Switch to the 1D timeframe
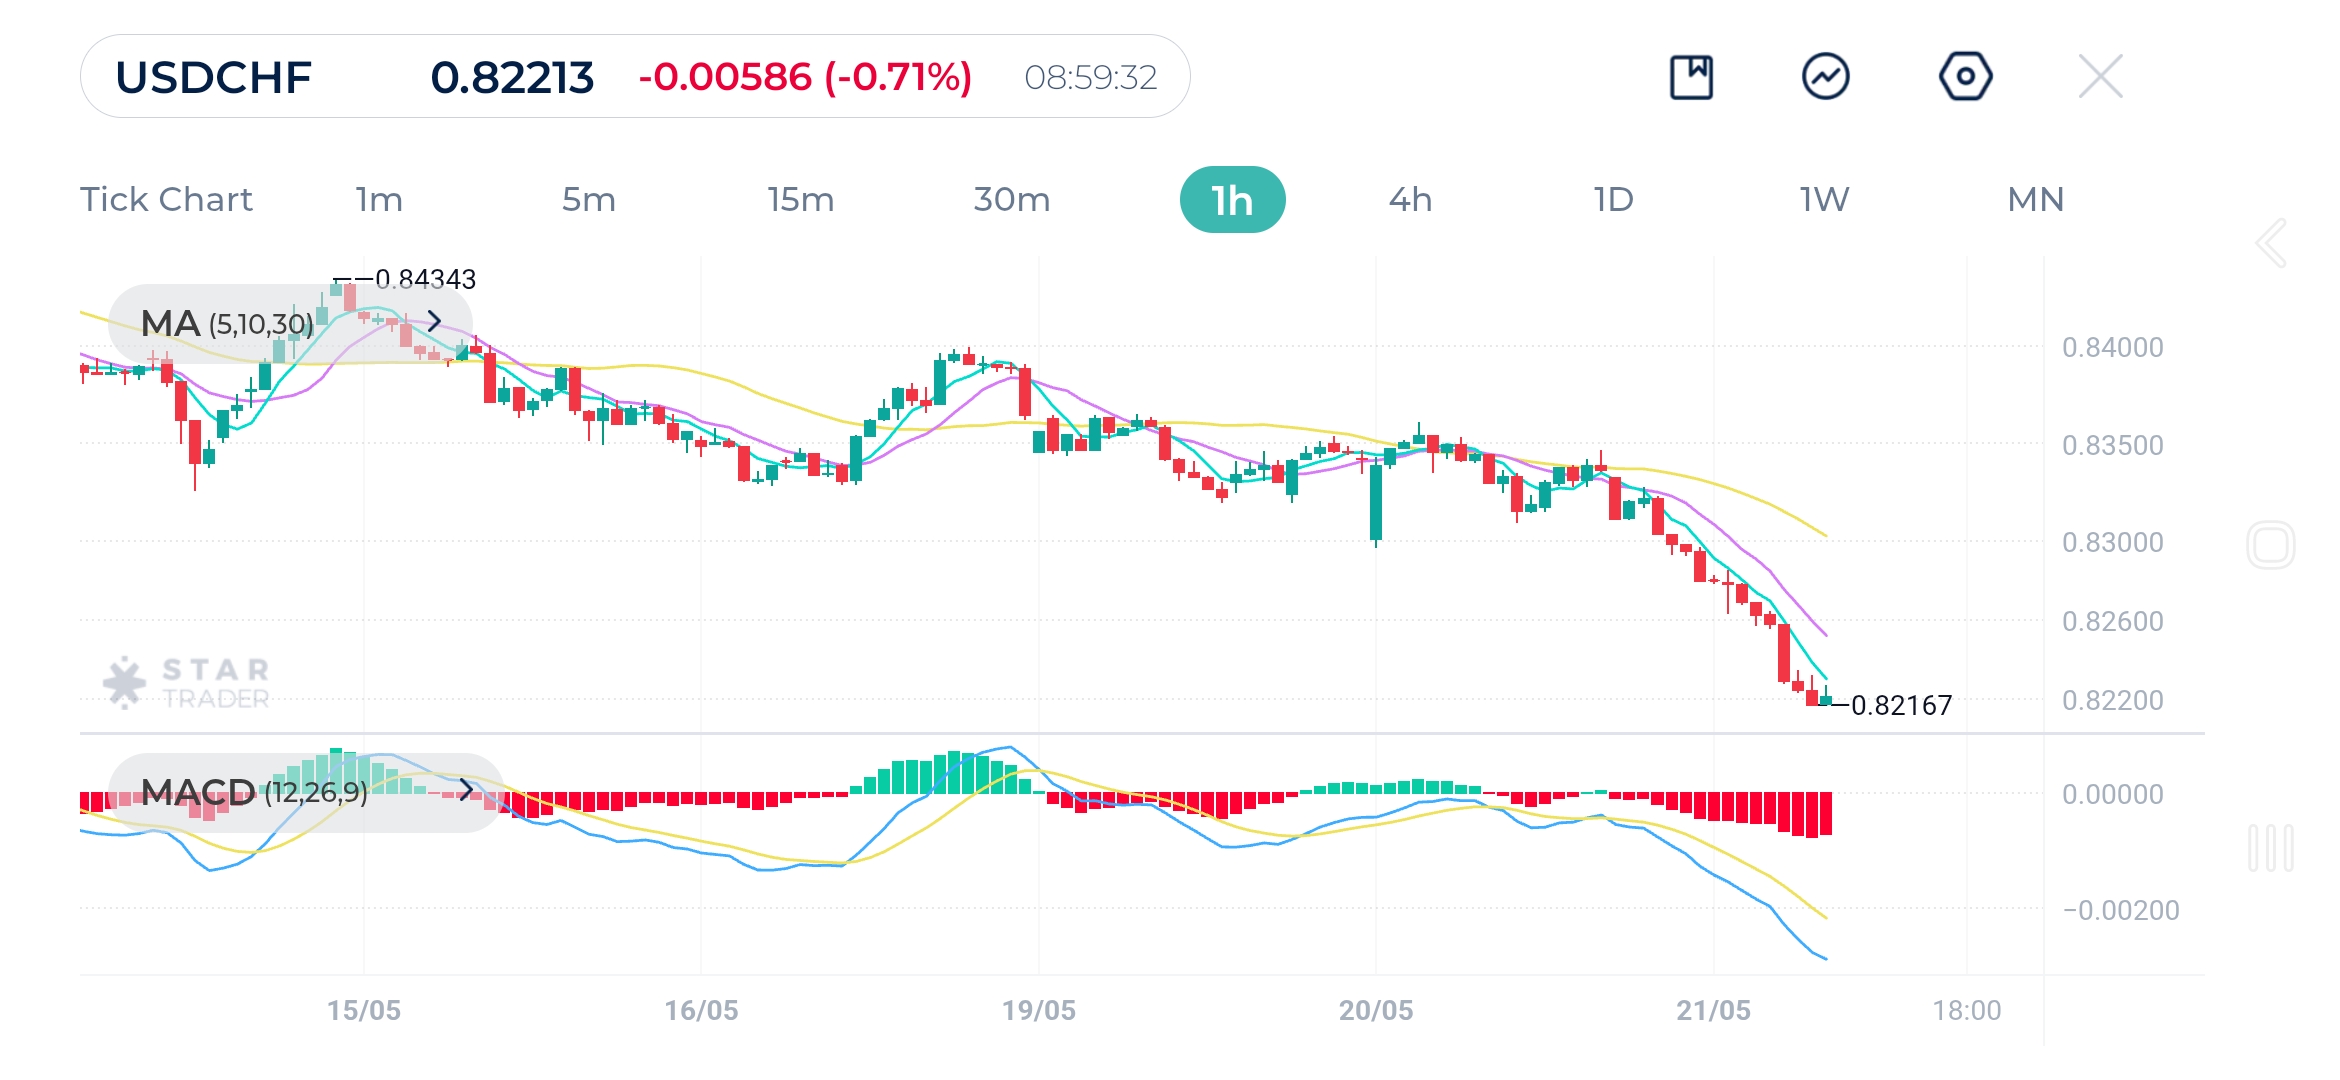Screen dimensions: 2340x1080 tap(1613, 200)
